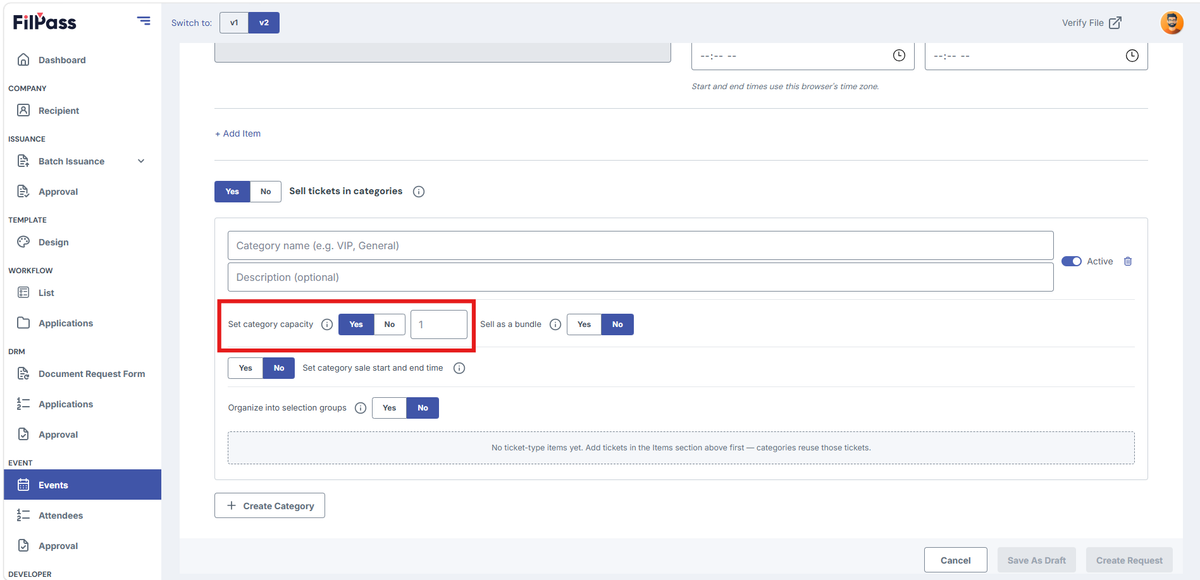Select No for Sell tickets in categories
This screenshot has height=580, width=1200.
(265, 191)
